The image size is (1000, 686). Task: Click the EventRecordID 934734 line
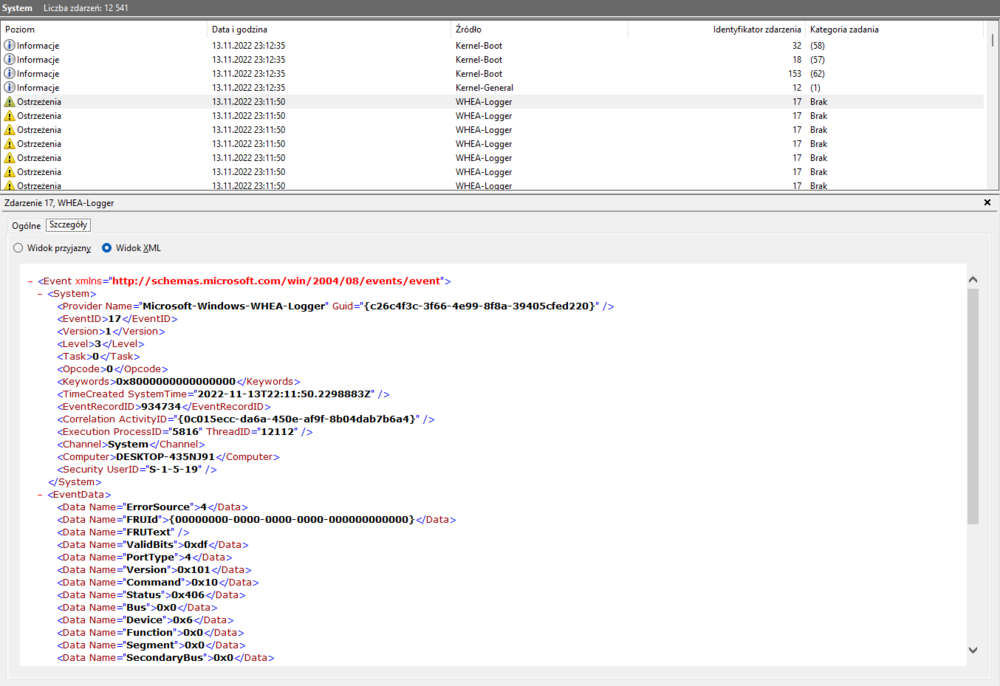164,407
